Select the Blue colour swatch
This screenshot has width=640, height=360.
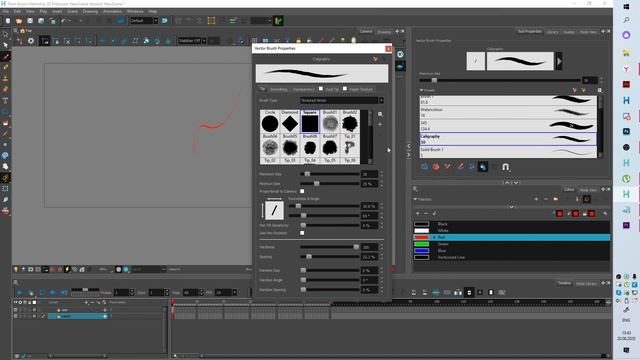point(421,251)
